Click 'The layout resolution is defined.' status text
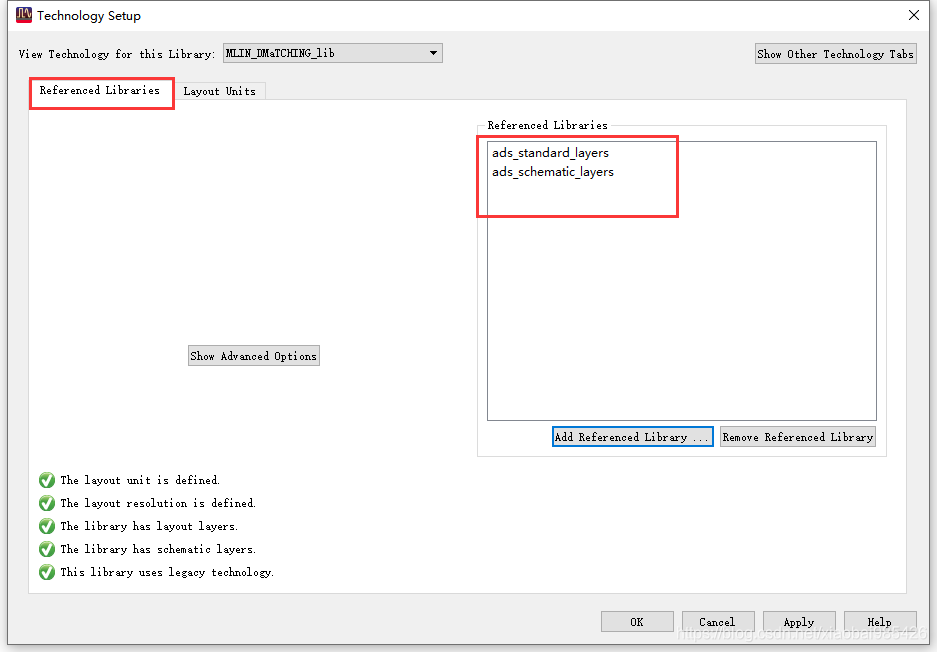The width and height of the screenshot is (937, 652). (x=158, y=503)
